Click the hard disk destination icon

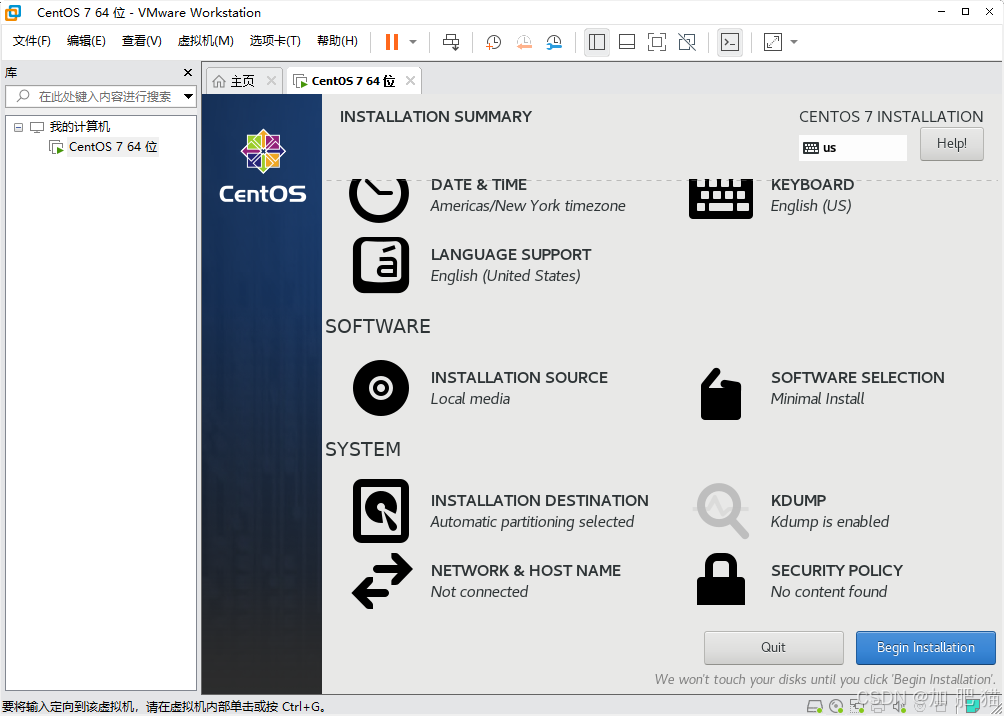(x=381, y=511)
